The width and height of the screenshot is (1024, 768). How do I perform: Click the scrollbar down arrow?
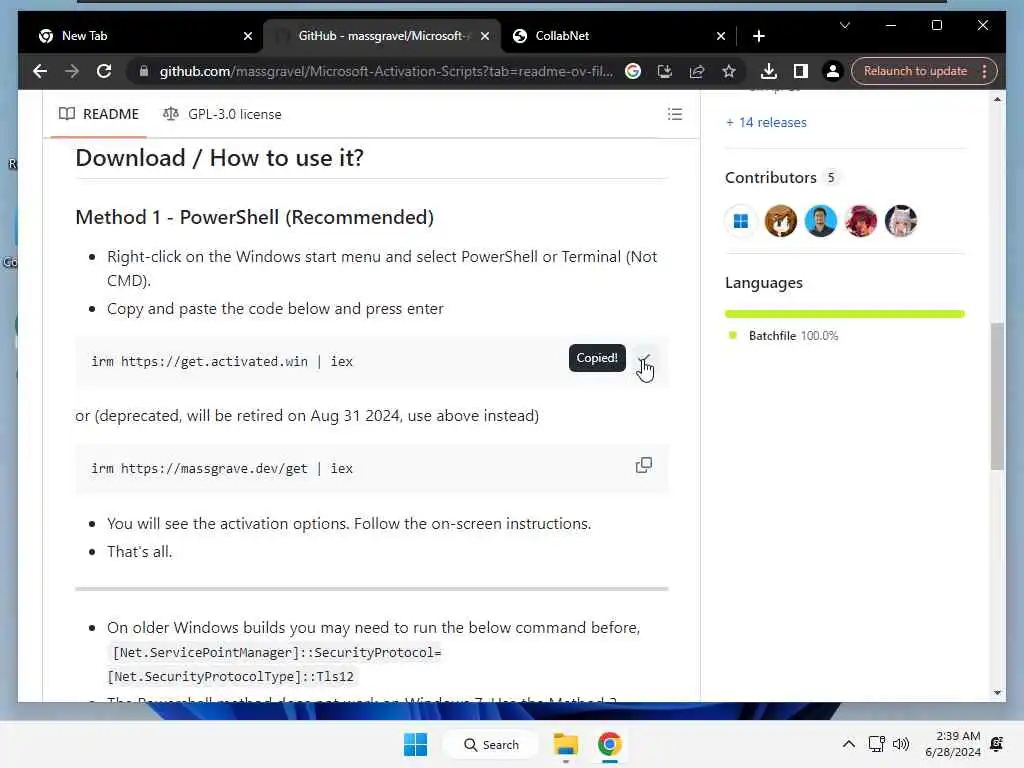[997, 693]
